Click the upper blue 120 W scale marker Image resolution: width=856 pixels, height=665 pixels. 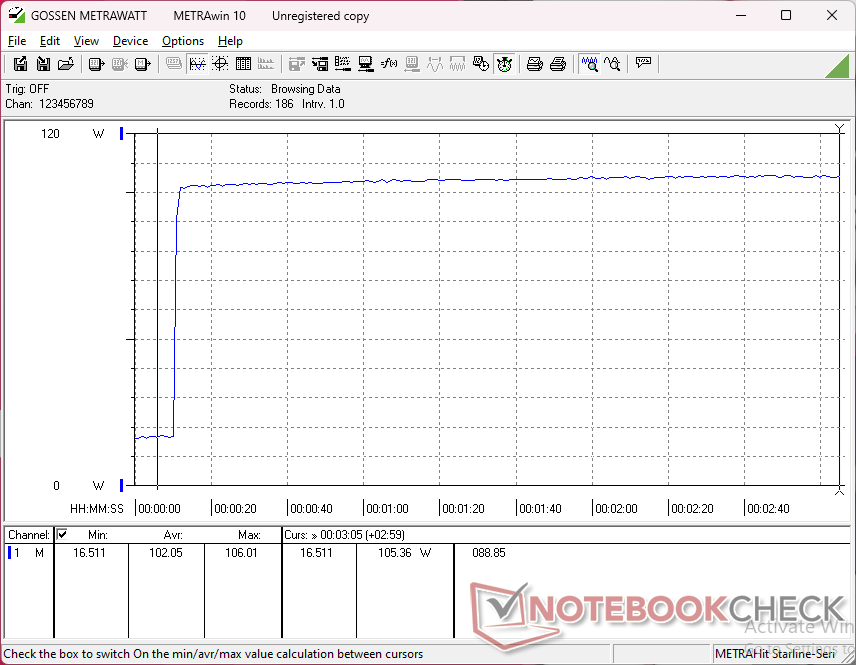(122, 133)
